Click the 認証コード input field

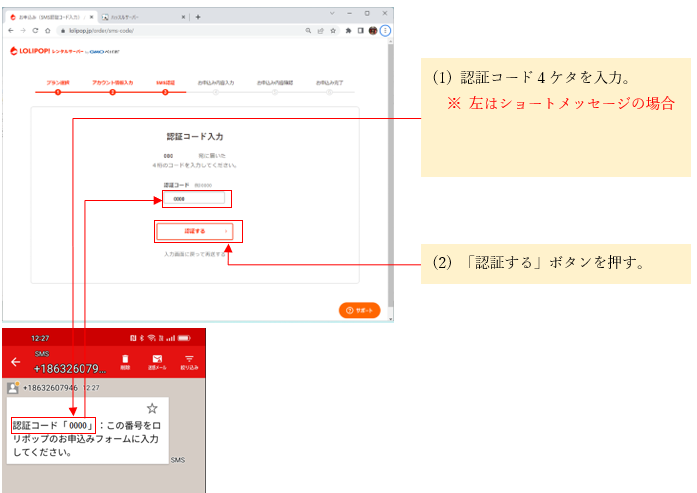click(195, 199)
